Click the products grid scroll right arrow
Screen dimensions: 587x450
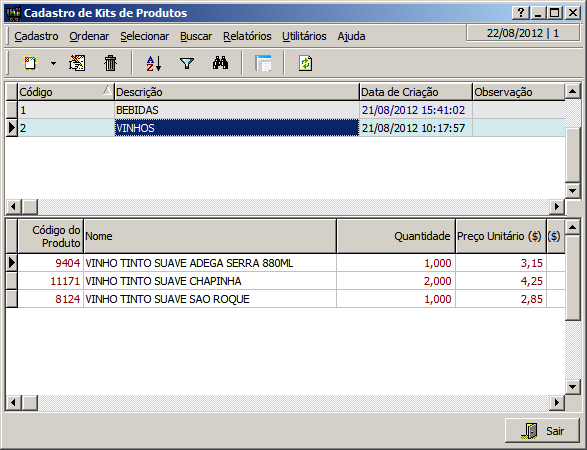click(557, 403)
